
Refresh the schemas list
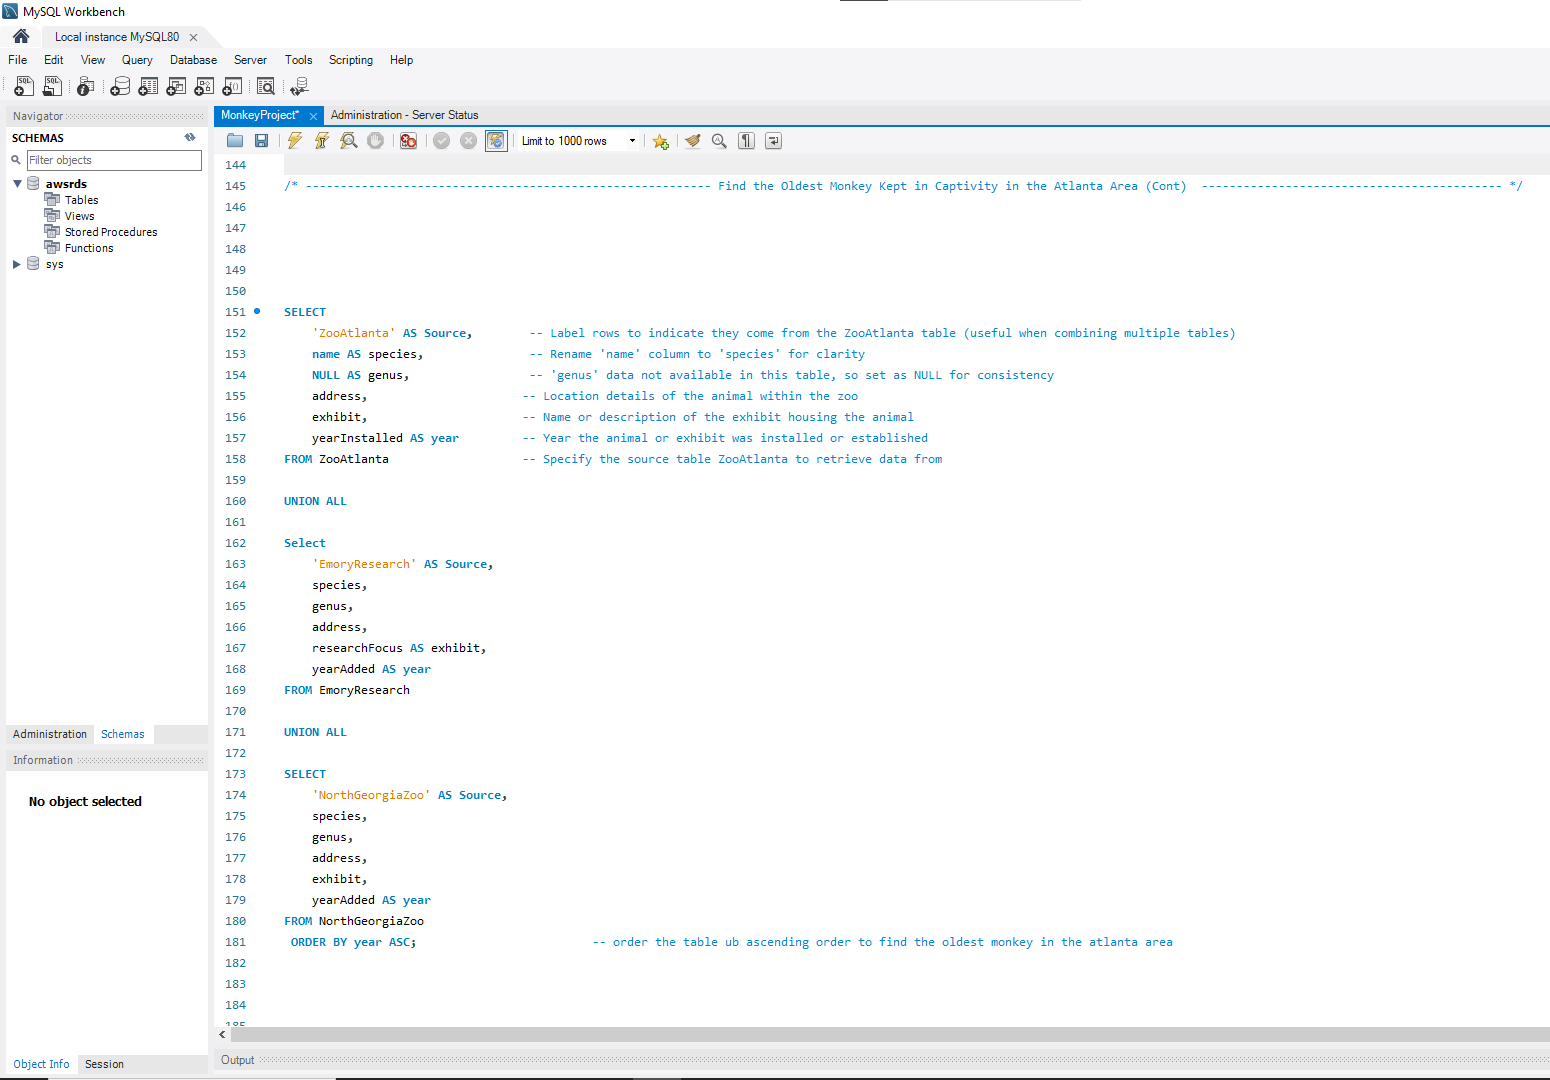tap(190, 138)
